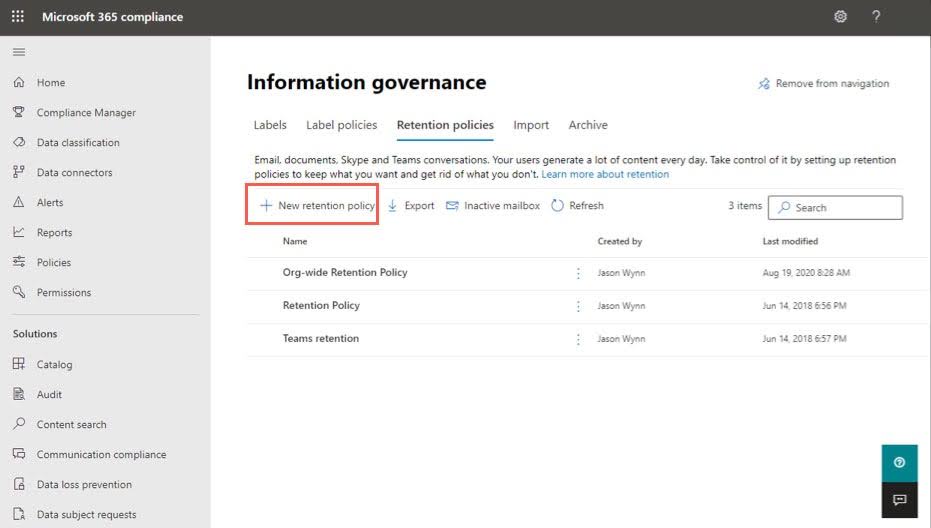The image size is (931, 528).
Task: Click the Inactive mailbox envelope icon
Action: (452, 205)
